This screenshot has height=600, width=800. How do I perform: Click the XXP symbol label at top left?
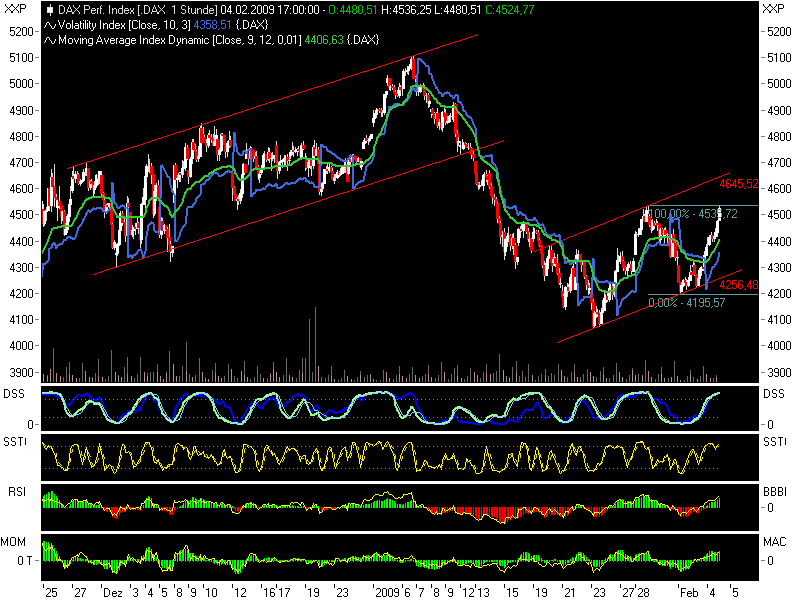pyautogui.click(x=14, y=9)
